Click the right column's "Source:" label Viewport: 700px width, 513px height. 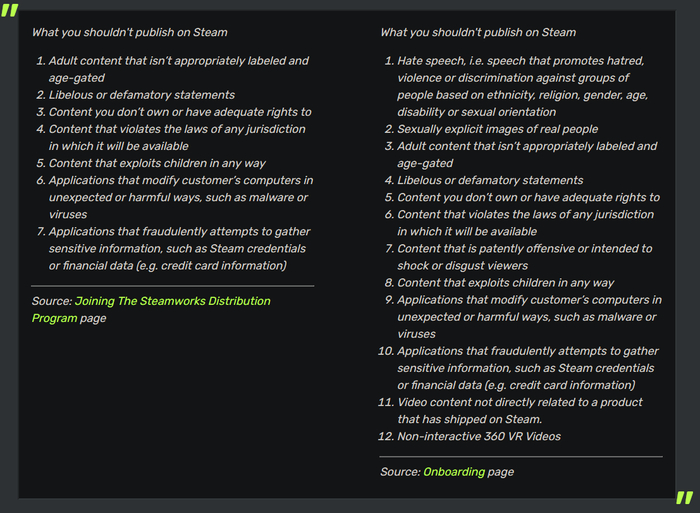pyautogui.click(x=400, y=472)
